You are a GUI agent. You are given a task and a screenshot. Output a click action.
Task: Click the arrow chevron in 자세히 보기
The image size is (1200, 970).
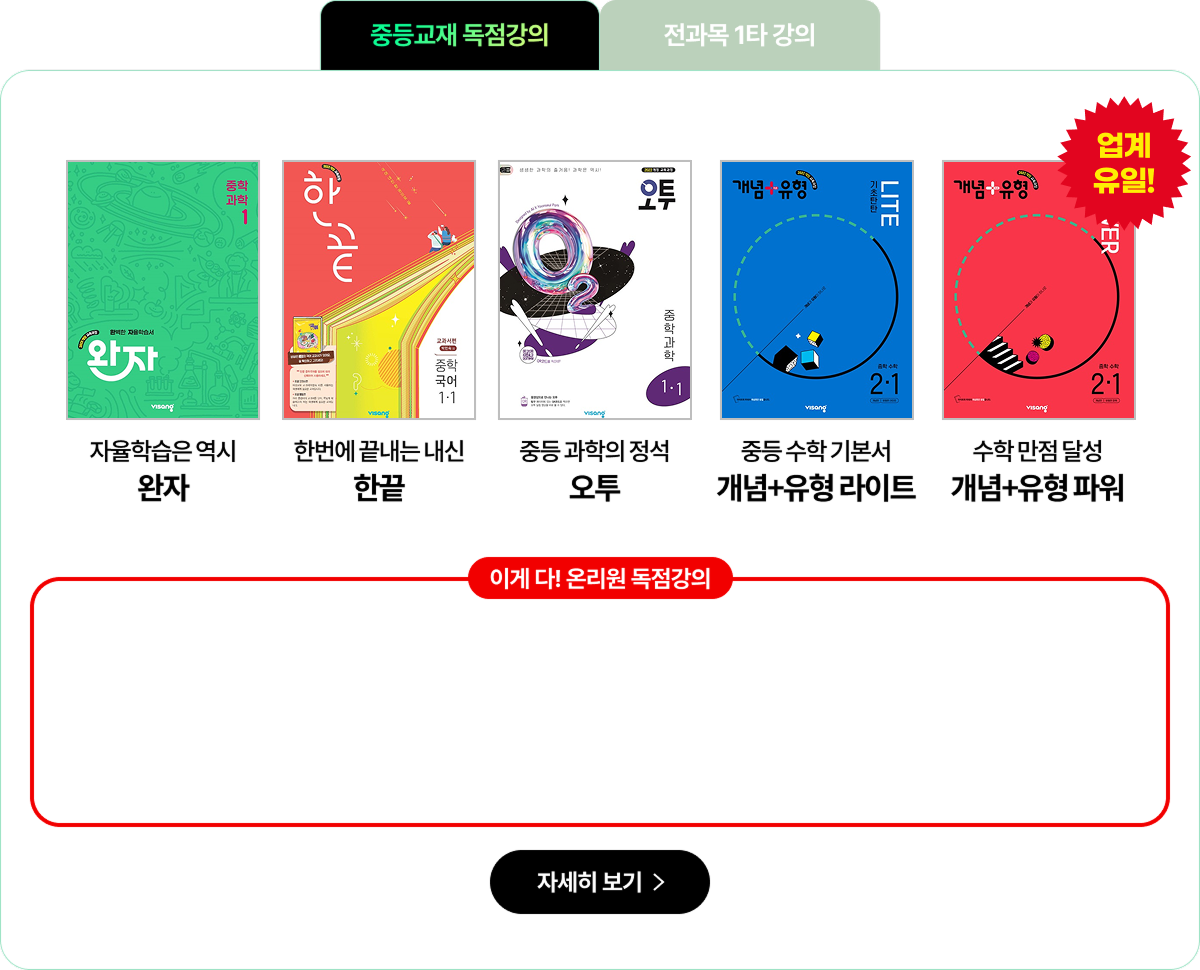pyautogui.click(x=658, y=882)
